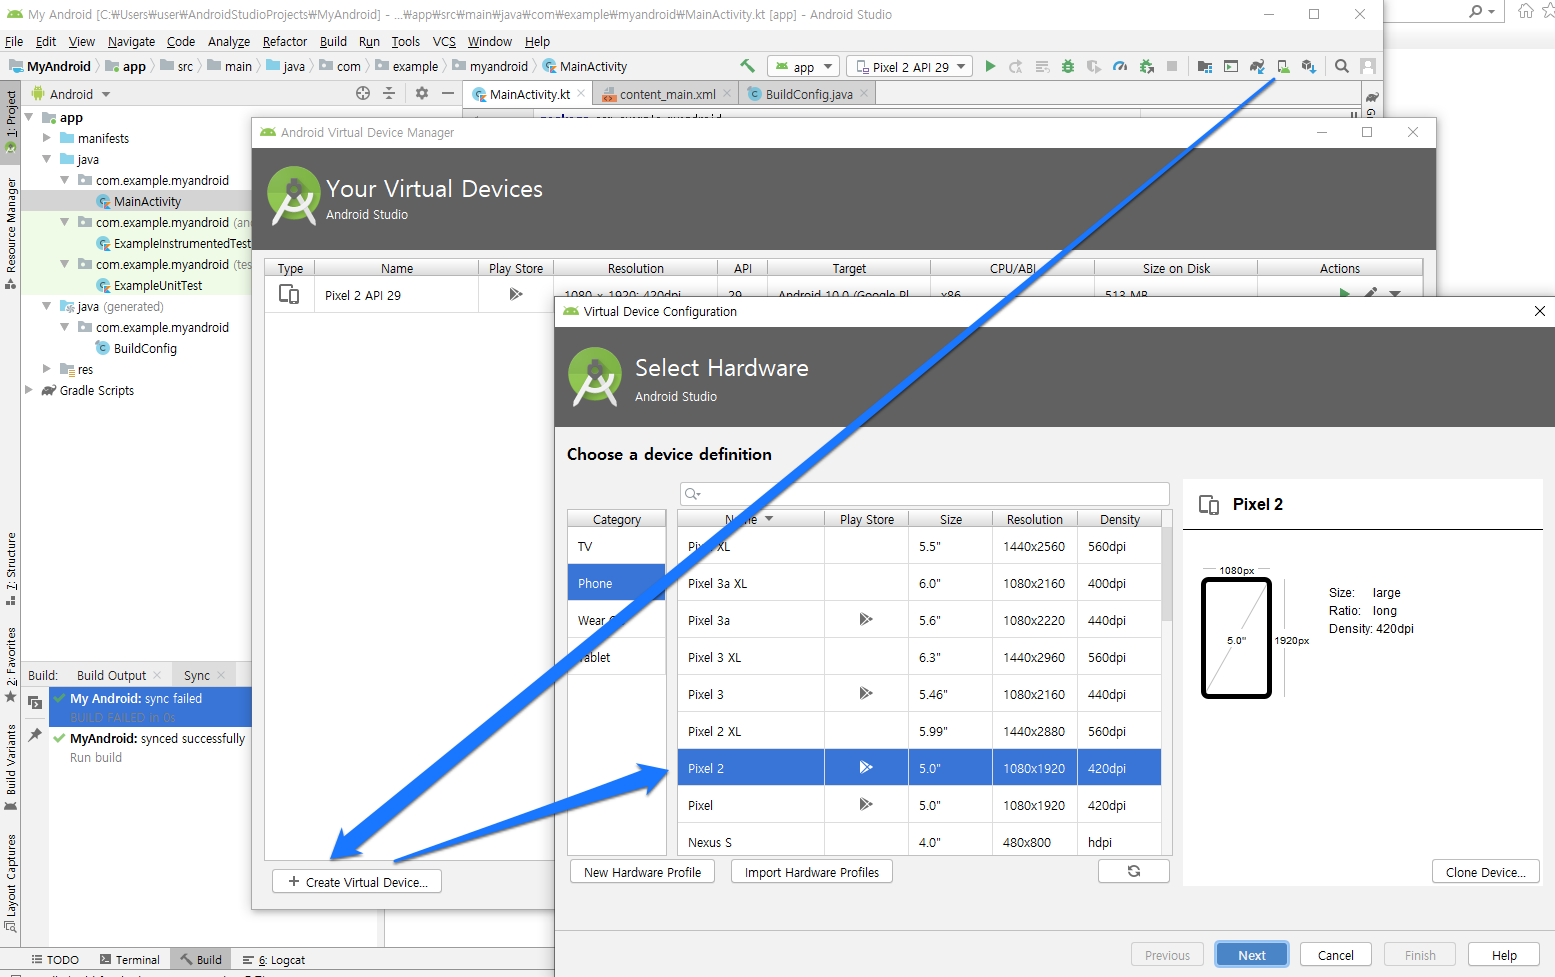Close the Sync tab in Build panel
Screen dimensions: 1555x977
point(221,675)
